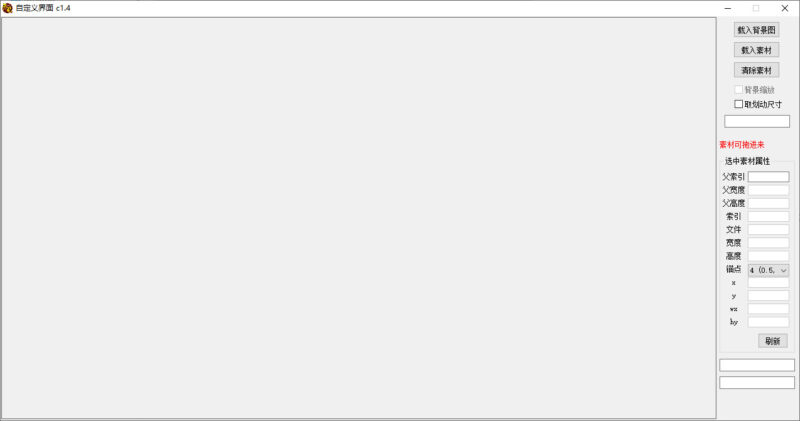Enable the 取划动尺寸 checkbox
This screenshot has height=421, width=800.
click(x=738, y=104)
